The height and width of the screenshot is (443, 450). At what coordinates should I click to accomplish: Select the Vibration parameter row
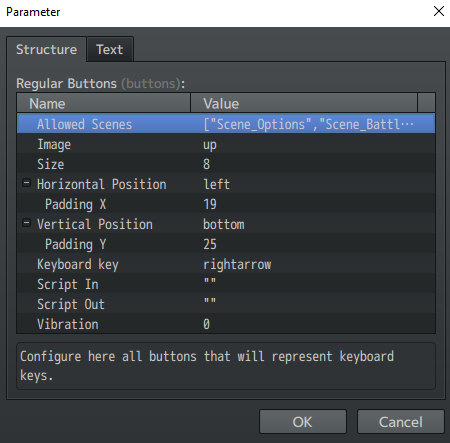[226, 324]
